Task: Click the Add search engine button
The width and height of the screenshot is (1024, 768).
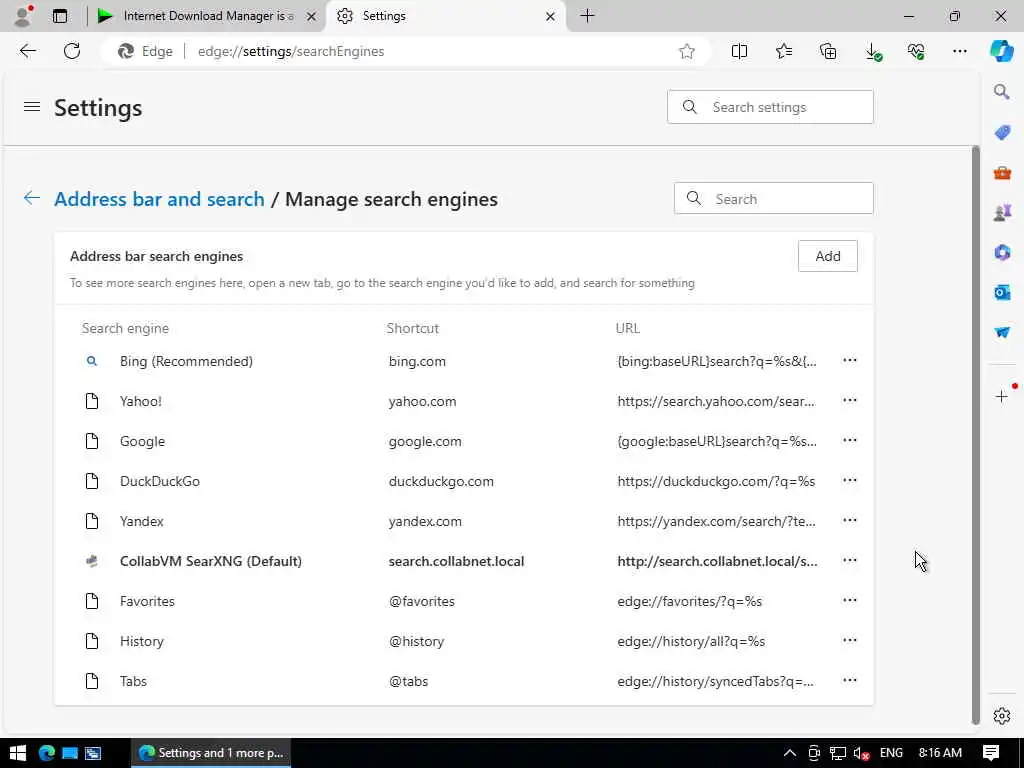Action: 827,256
